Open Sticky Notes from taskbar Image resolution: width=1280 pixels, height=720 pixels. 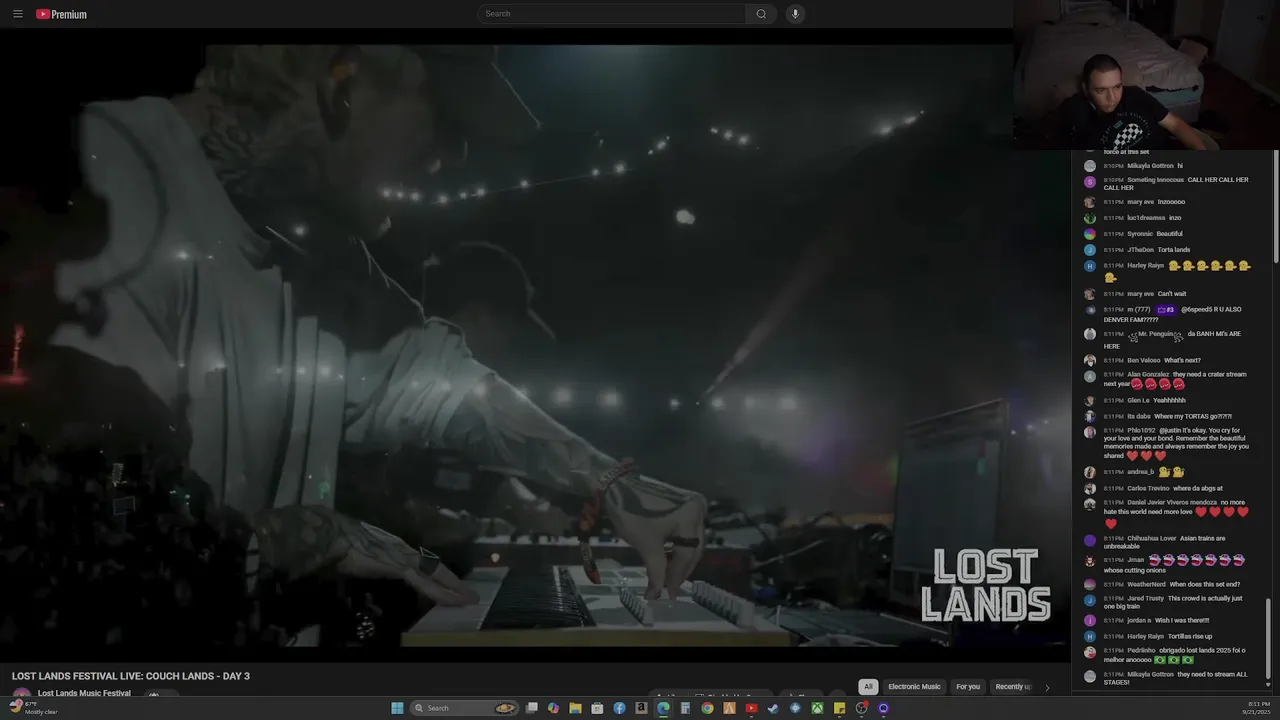click(839, 708)
